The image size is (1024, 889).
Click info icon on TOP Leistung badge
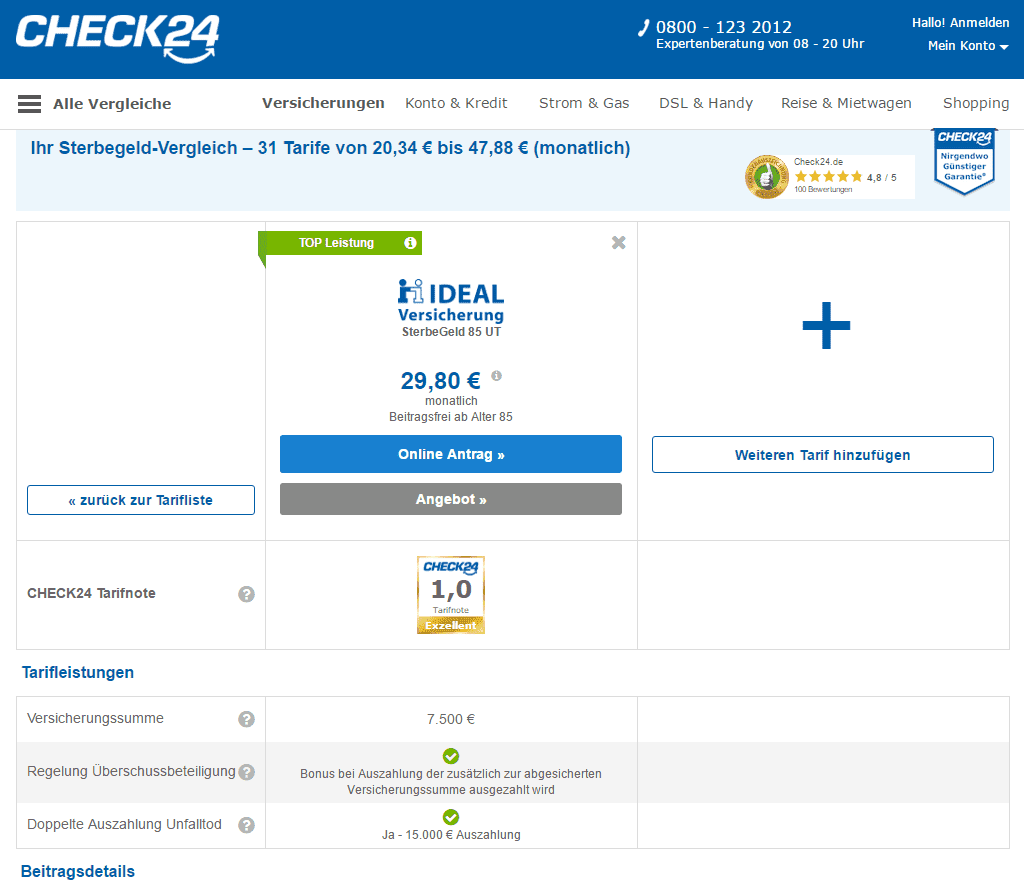410,243
